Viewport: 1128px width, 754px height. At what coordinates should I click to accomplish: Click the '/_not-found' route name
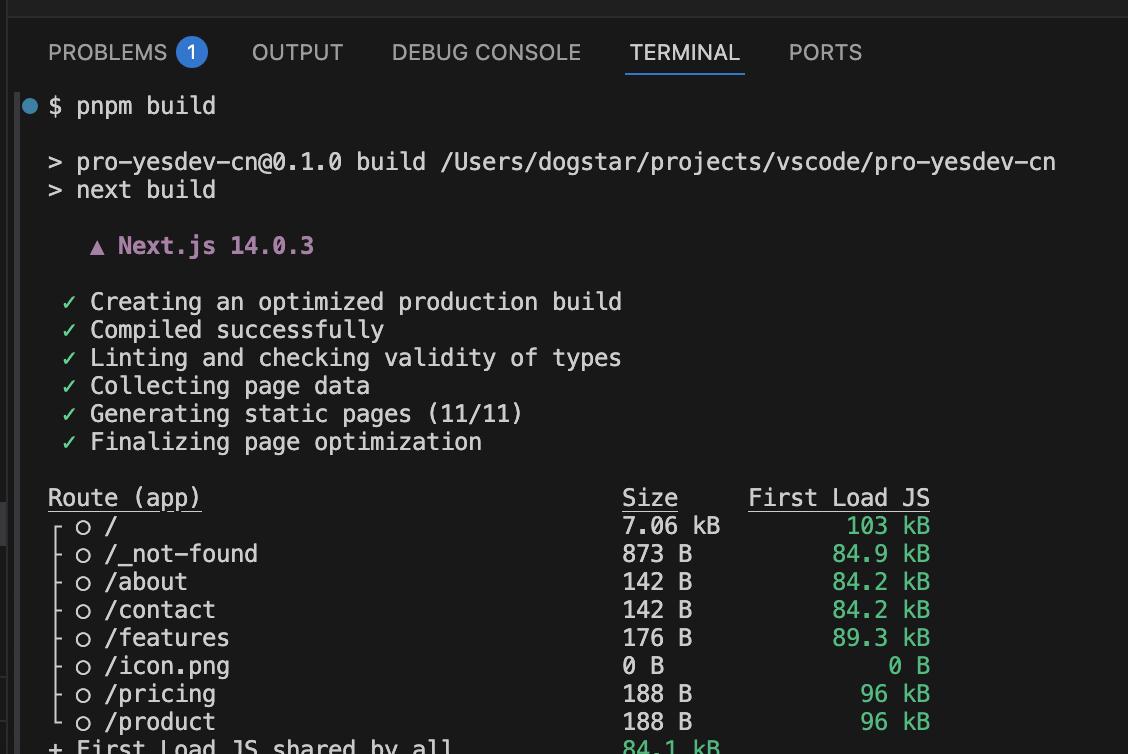point(181,554)
